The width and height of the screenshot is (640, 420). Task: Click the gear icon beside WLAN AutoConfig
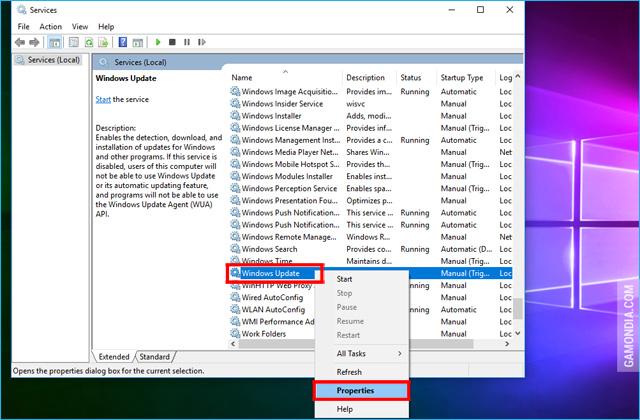click(x=235, y=309)
